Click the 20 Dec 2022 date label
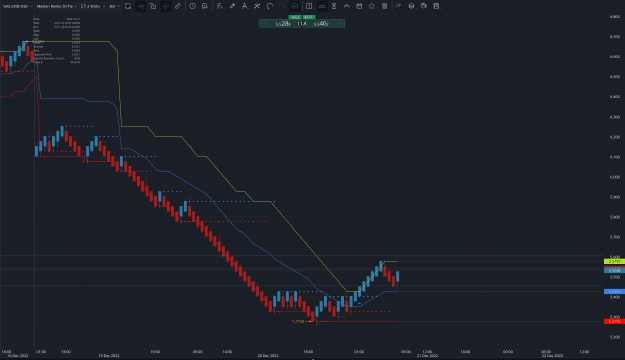Screen dimensions: 625x360 coord(268,356)
